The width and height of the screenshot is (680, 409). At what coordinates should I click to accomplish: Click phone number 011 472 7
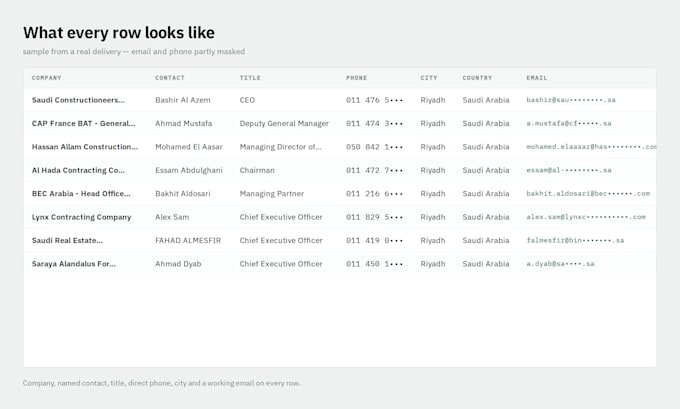(x=374, y=170)
